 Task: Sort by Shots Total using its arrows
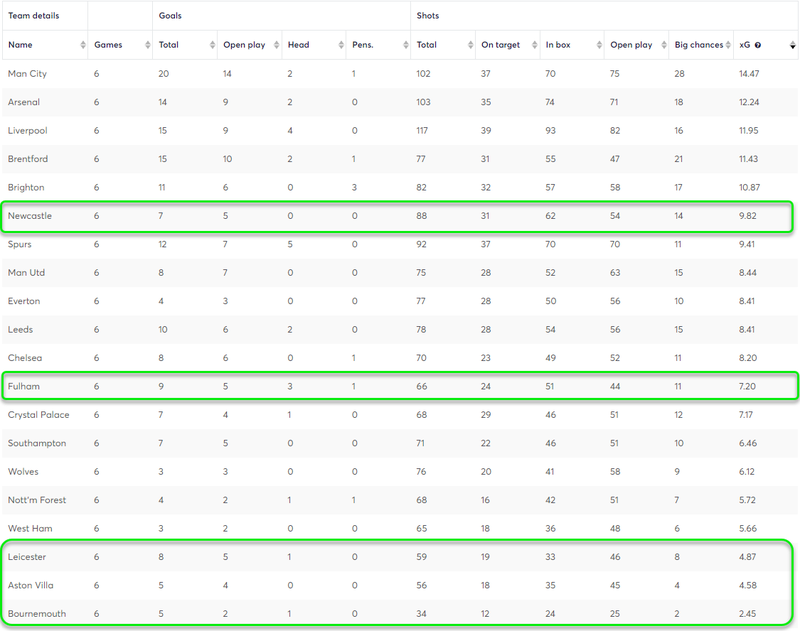pos(470,45)
